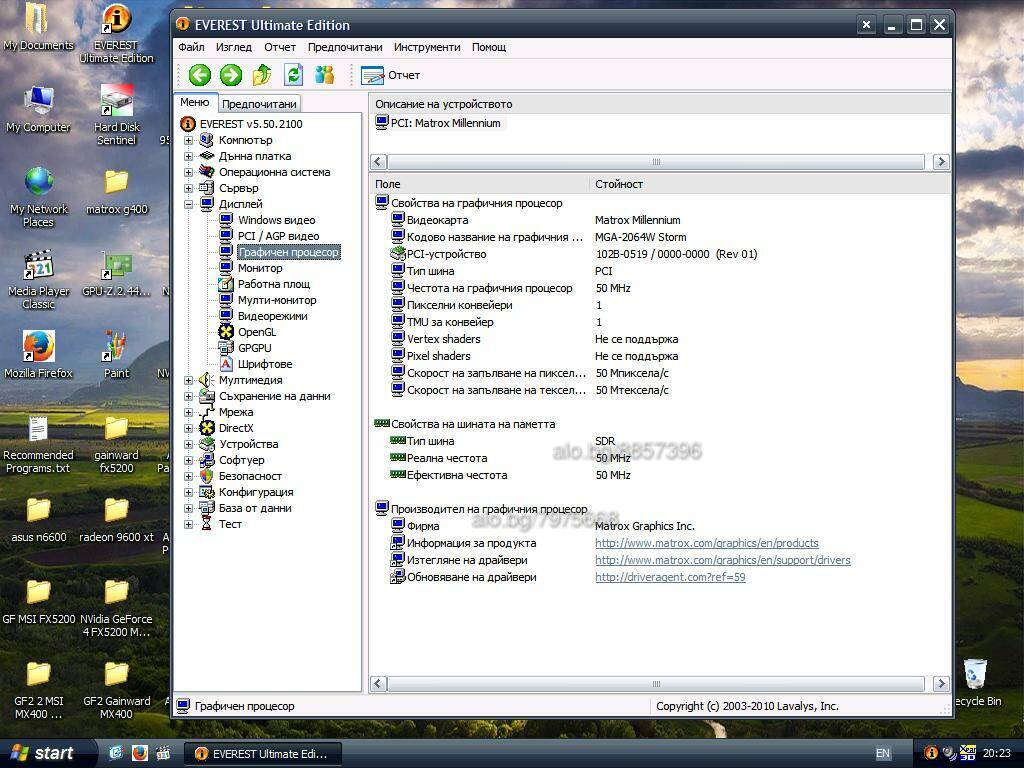This screenshot has height=768, width=1024.
Task: Open the Предпочитани menu in menu bar
Action: pyautogui.click(x=345, y=47)
